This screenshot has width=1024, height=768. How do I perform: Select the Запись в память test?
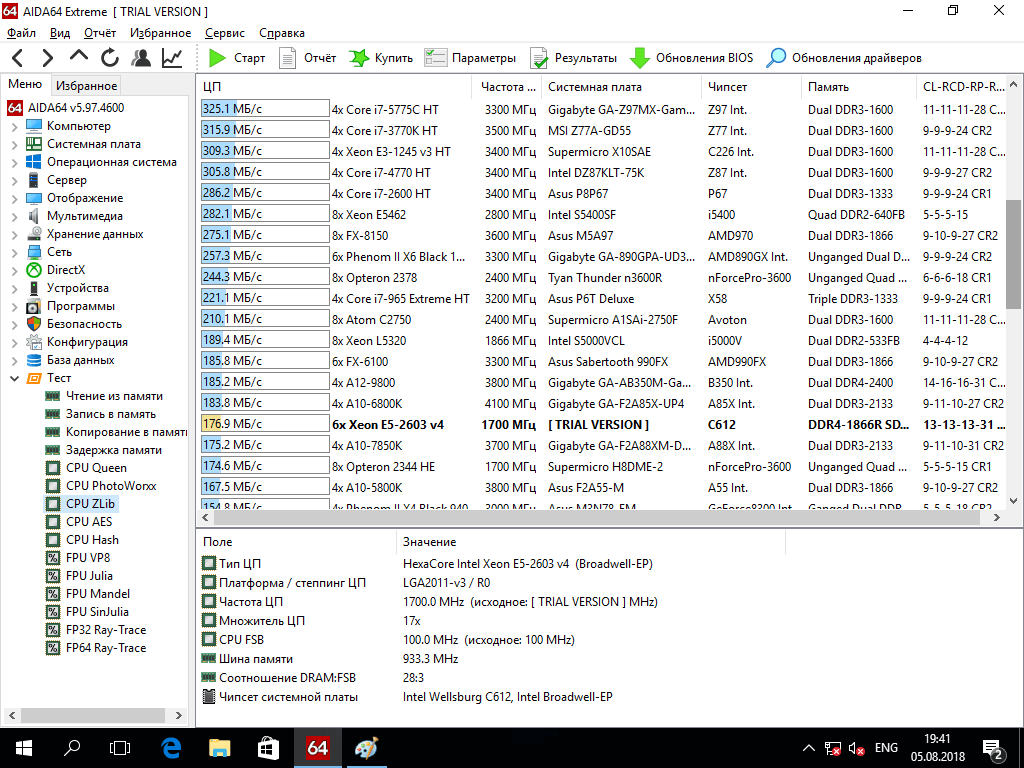pyautogui.click(x=101, y=414)
